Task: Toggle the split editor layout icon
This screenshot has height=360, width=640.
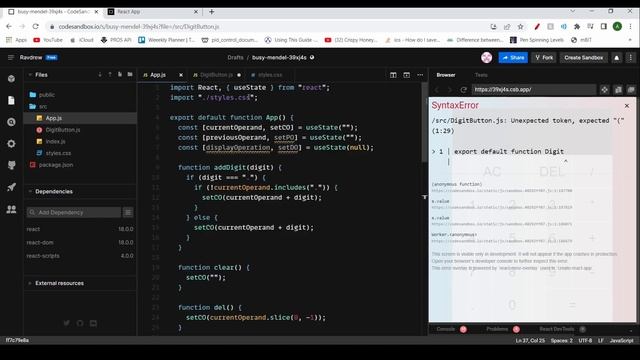Action: tap(393, 75)
